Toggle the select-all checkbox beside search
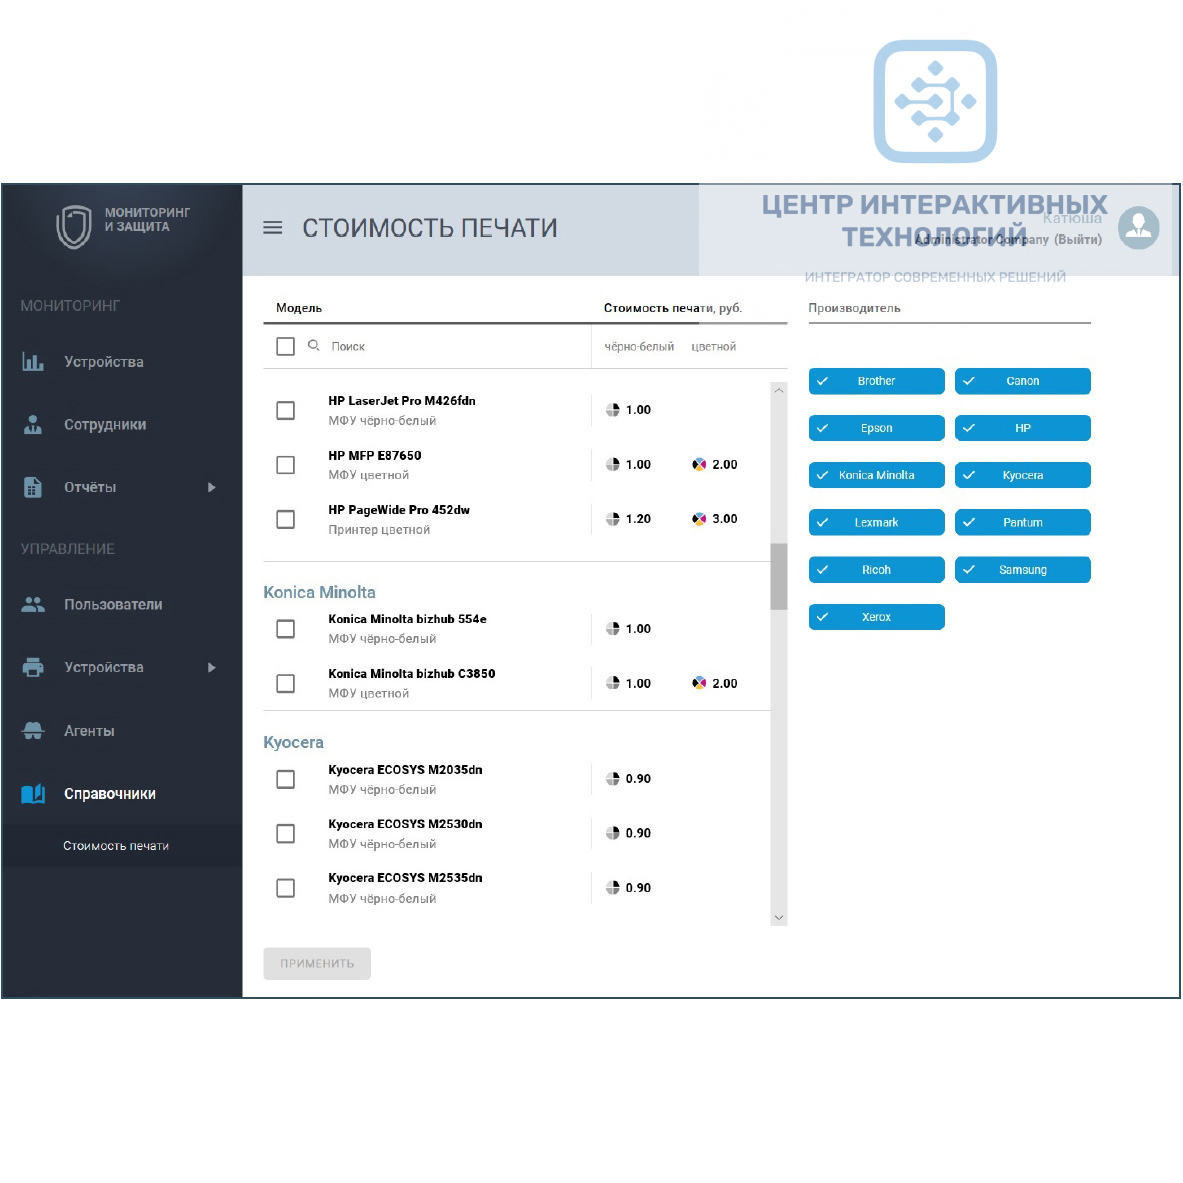This screenshot has height=1183, width=1183. [x=286, y=346]
